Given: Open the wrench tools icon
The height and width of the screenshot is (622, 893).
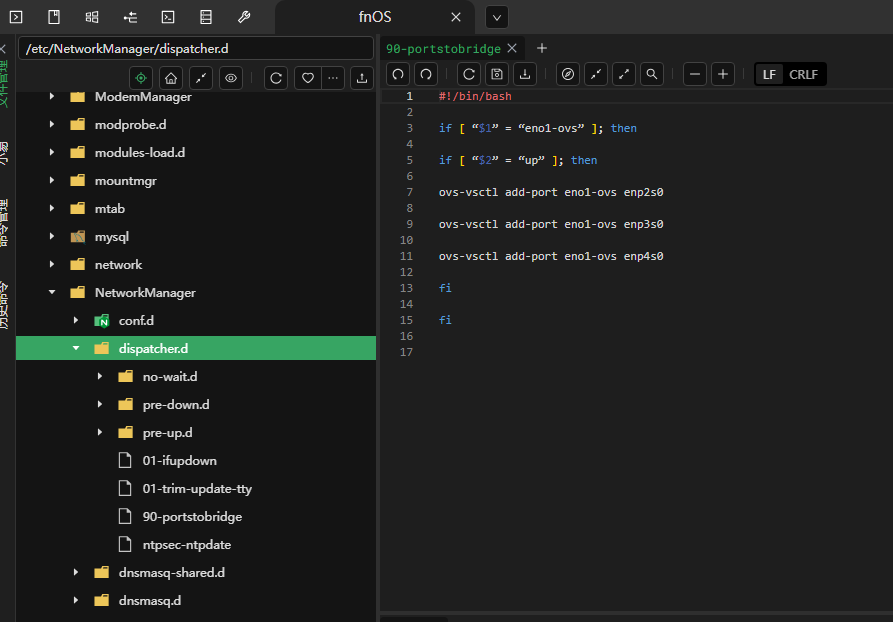Looking at the screenshot, I should [244, 17].
